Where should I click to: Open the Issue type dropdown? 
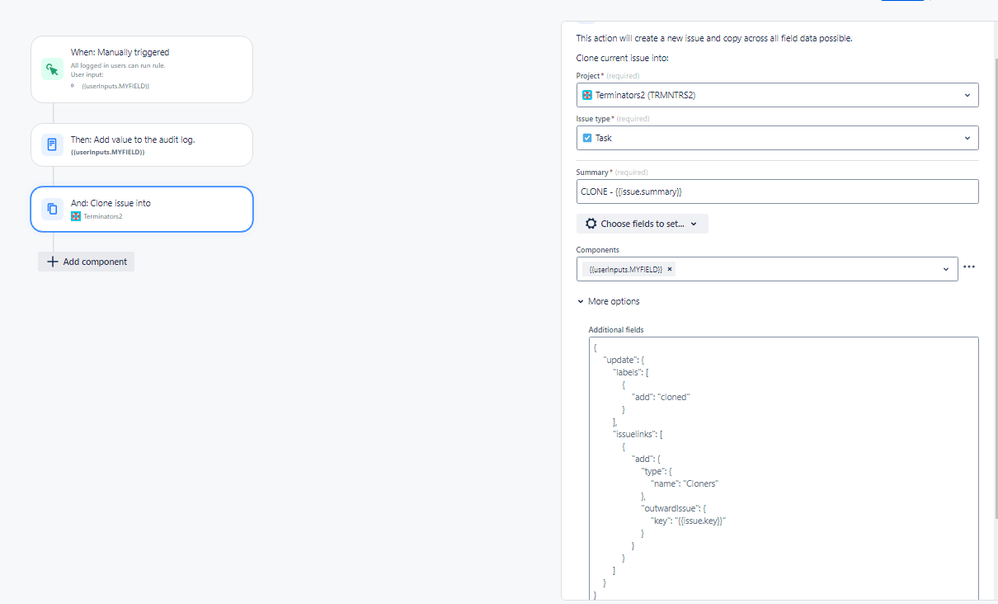coord(777,138)
